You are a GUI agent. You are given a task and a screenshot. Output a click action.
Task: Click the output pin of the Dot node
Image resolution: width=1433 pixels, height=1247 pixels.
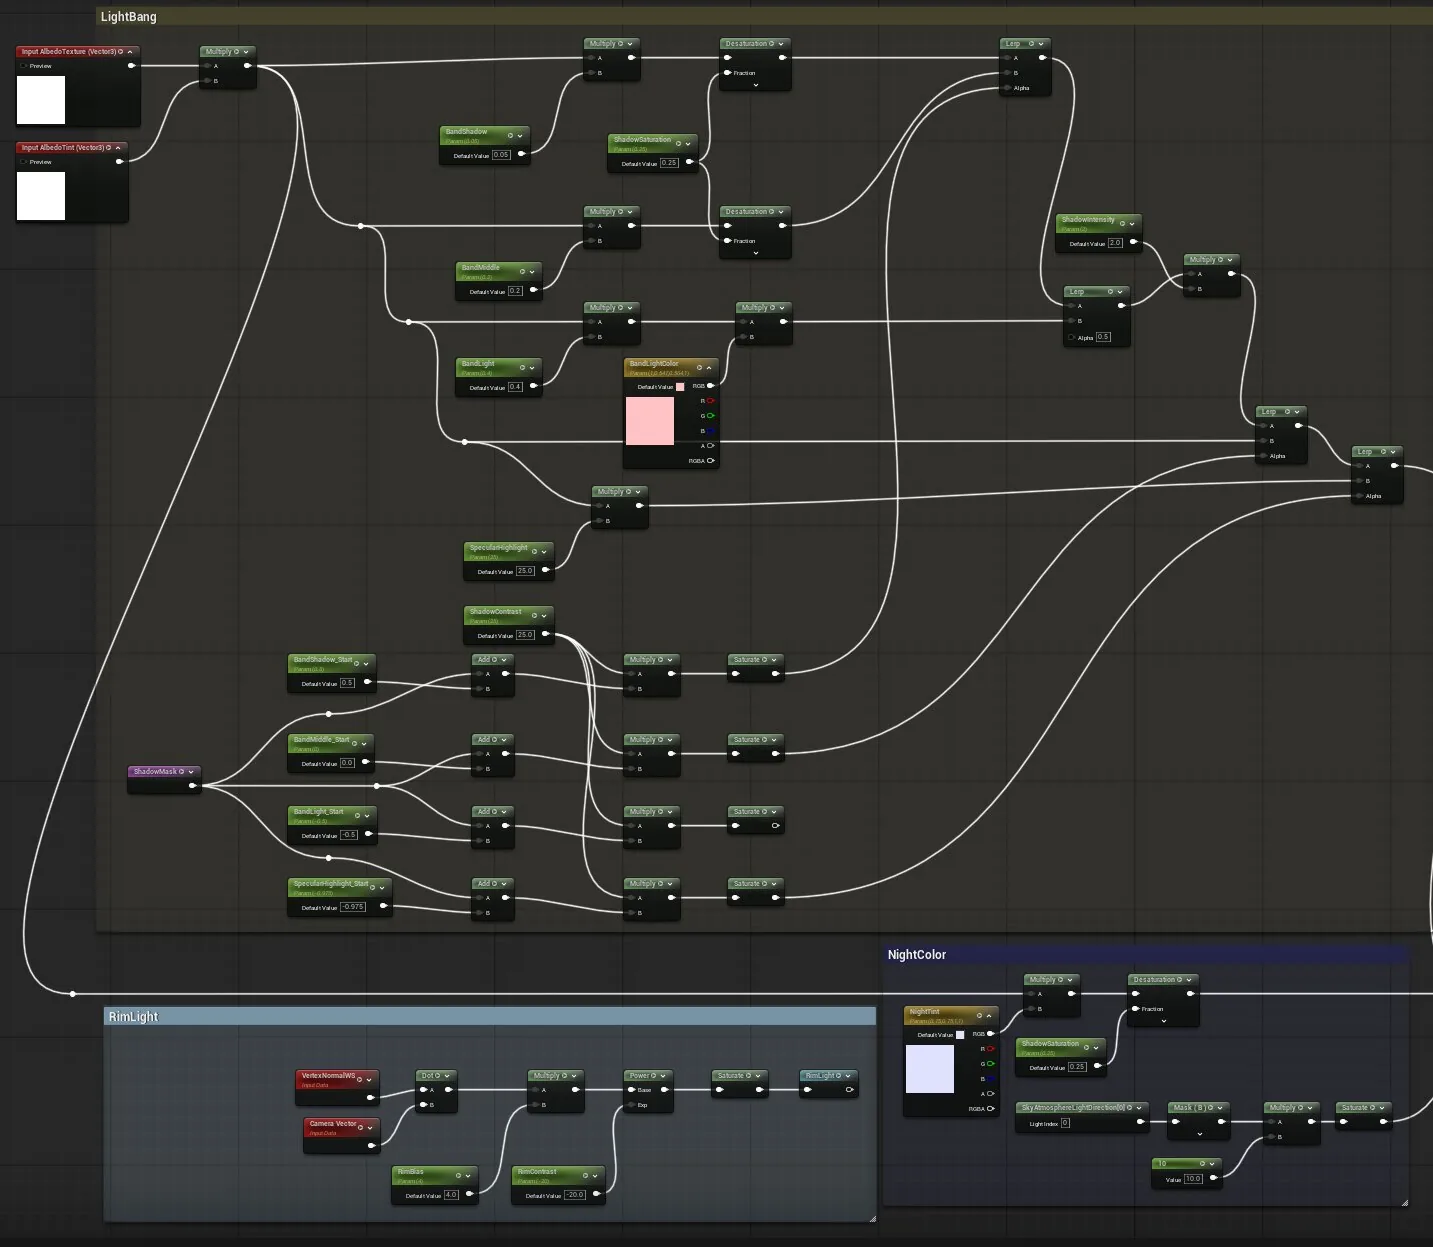[447, 1090]
